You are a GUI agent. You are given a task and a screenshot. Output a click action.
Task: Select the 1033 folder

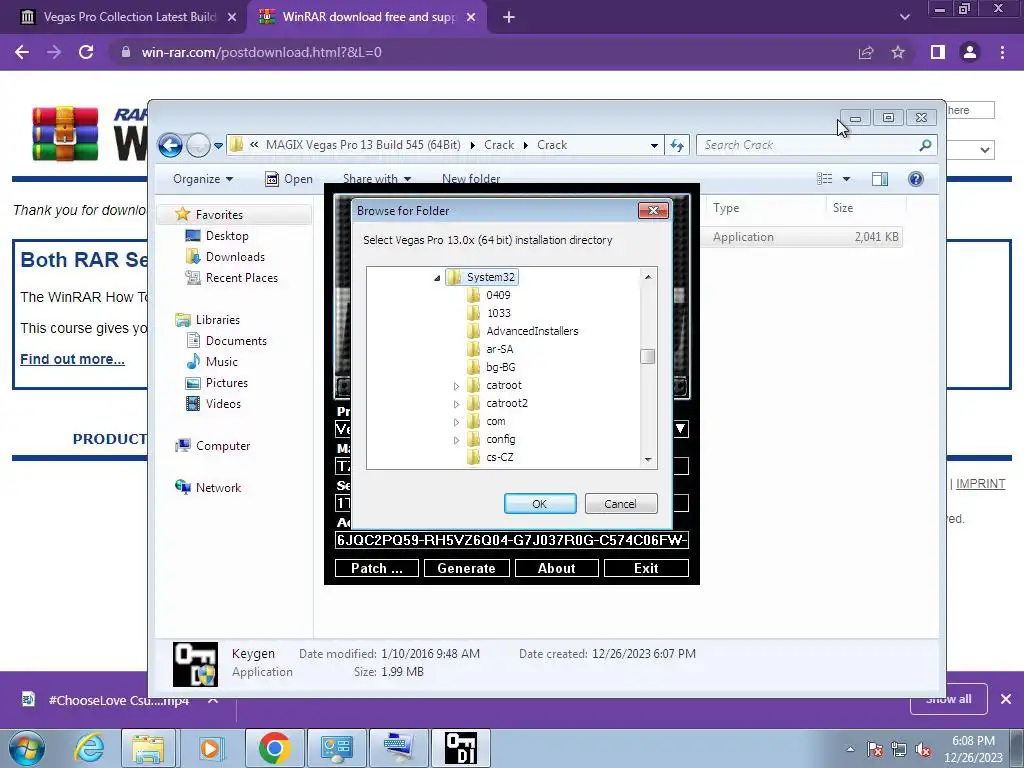(x=498, y=313)
